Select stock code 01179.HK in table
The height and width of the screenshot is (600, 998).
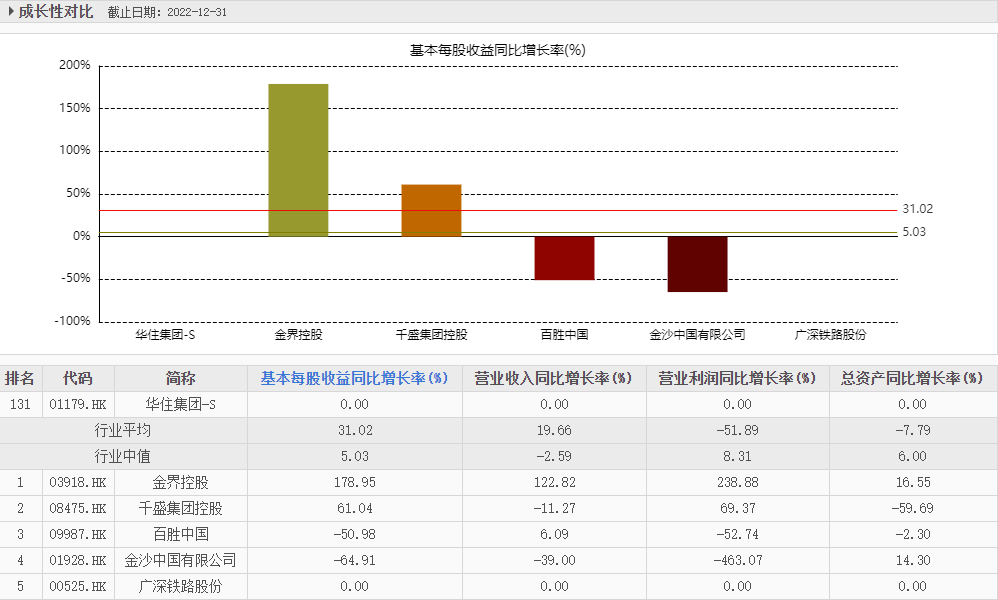78,405
